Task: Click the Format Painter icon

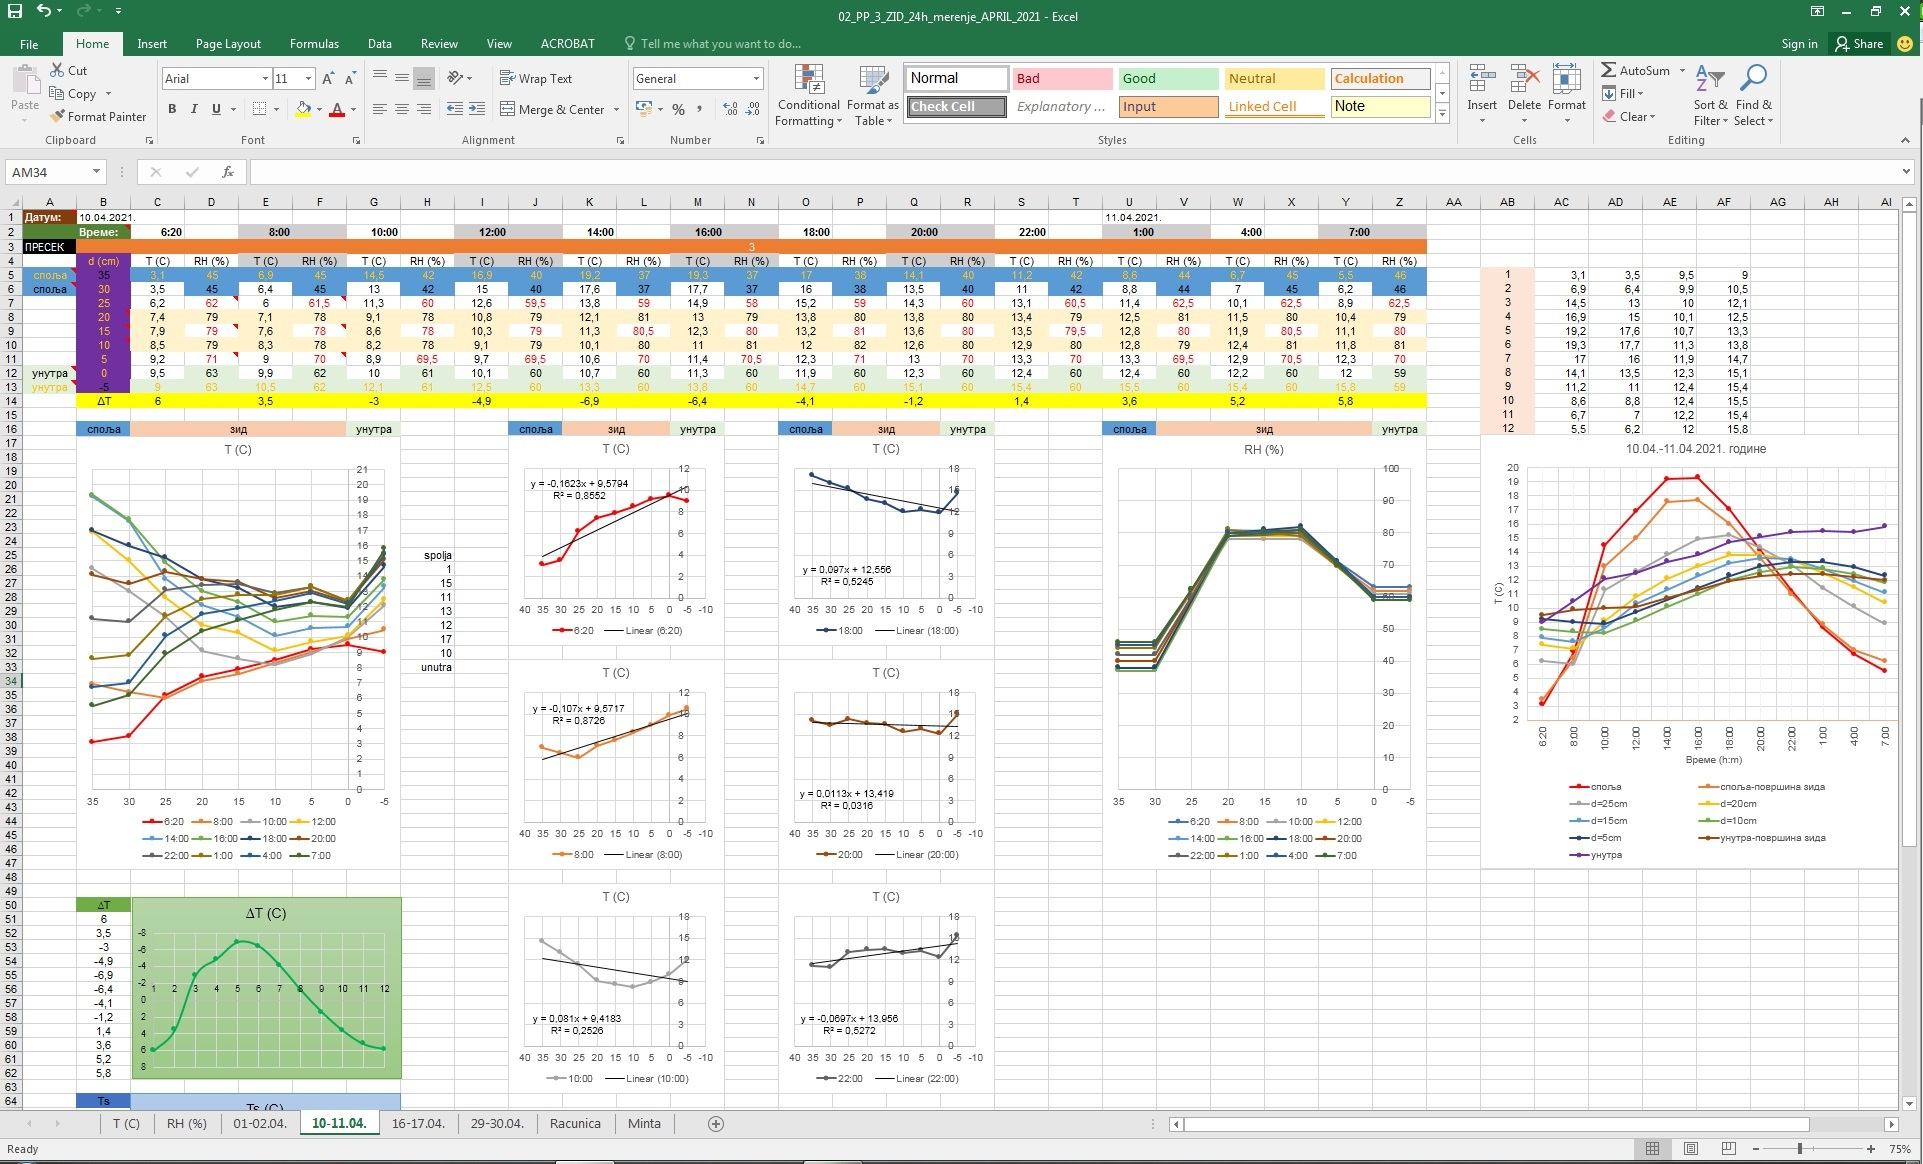Action: point(57,117)
